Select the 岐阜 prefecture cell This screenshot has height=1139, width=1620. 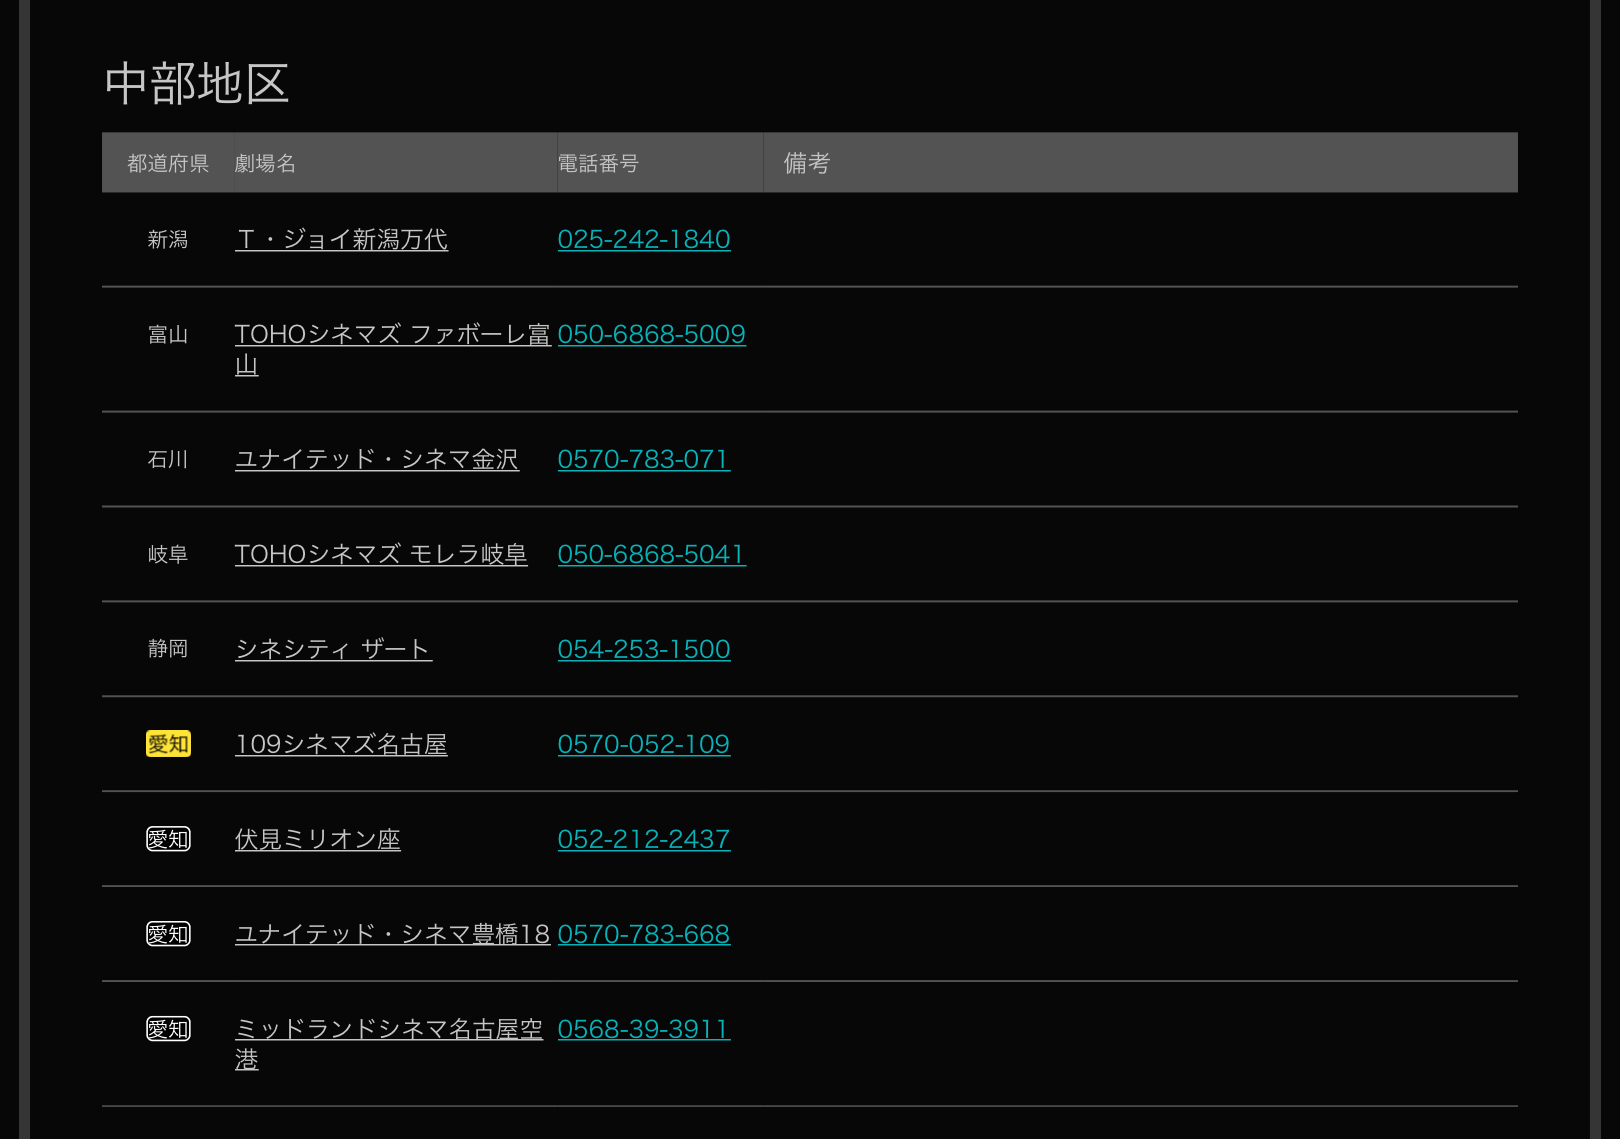(168, 555)
